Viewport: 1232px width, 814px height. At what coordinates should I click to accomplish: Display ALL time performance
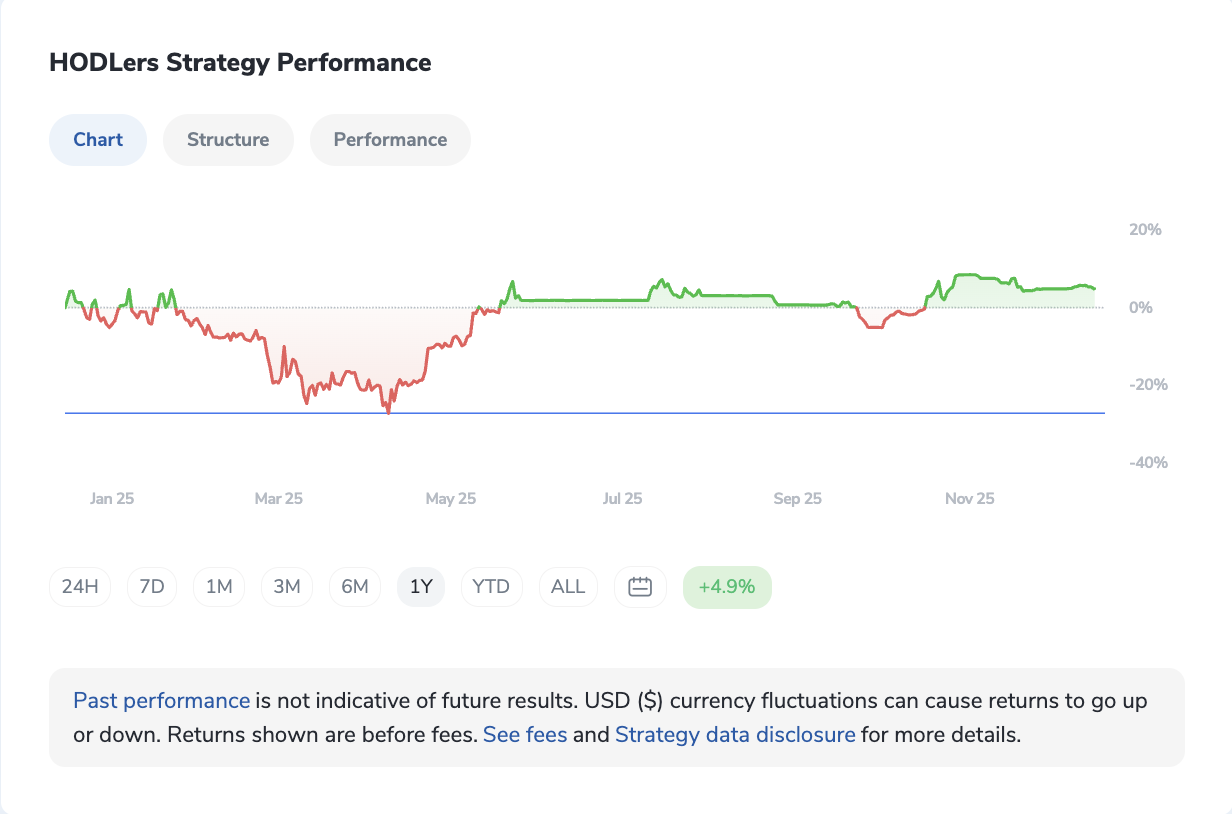click(x=568, y=587)
